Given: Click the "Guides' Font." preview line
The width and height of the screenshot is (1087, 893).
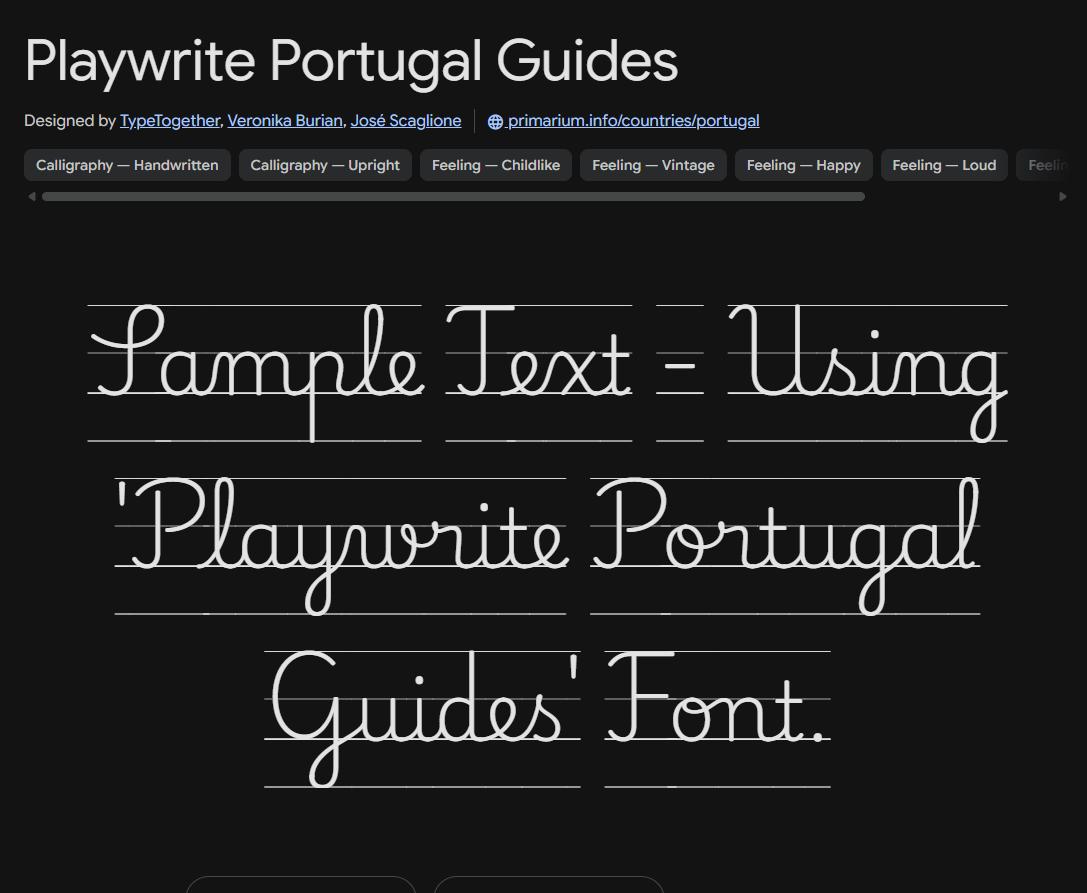Looking at the screenshot, I should click(x=547, y=719).
